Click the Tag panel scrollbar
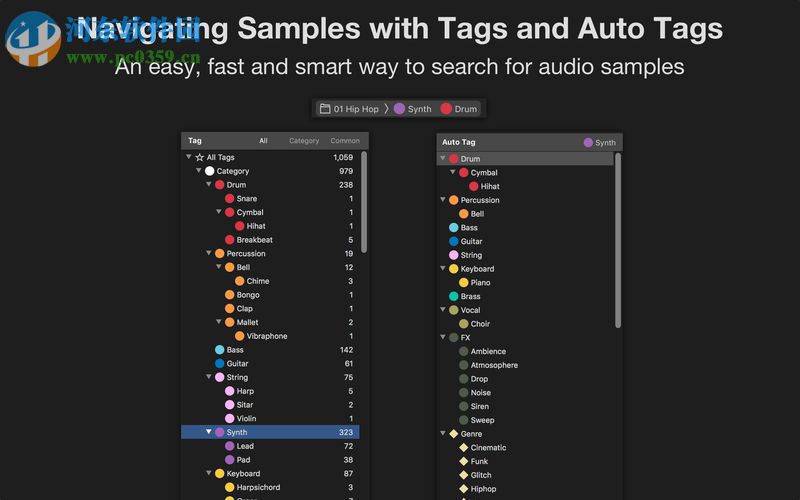This screenshot has height=500, width=800. (364, 202)
